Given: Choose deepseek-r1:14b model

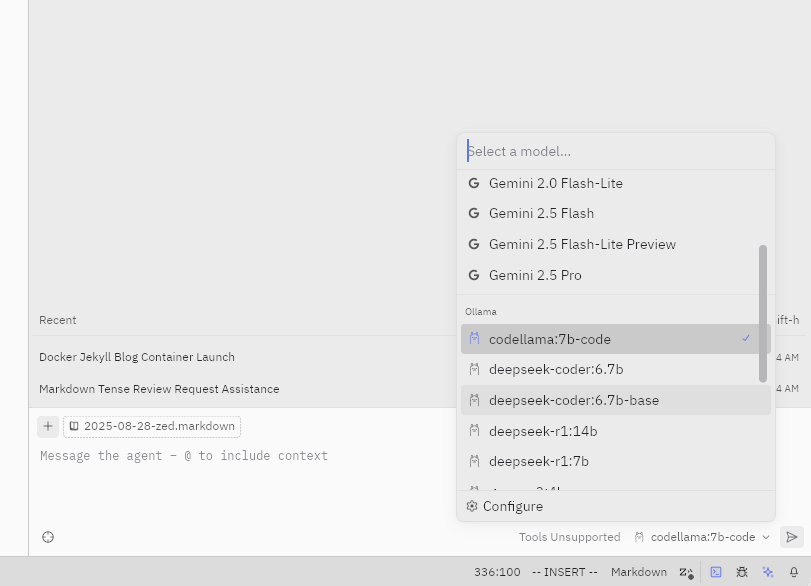Looking at the screenshot, I should [615, 431].
